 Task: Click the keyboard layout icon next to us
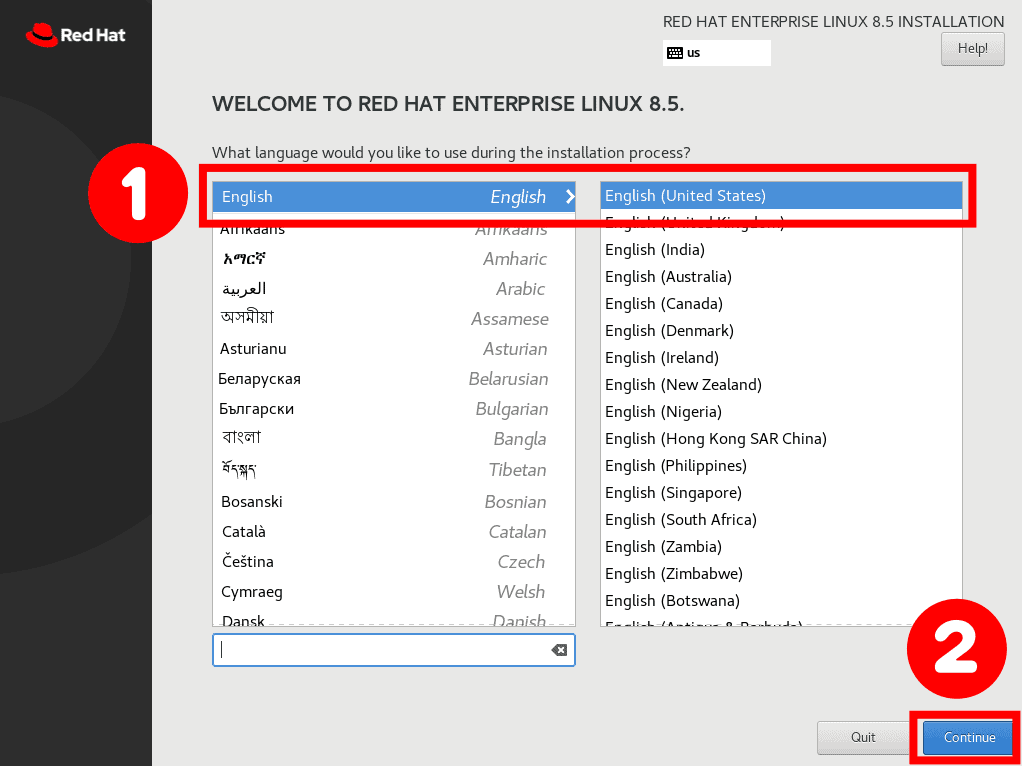(x=675, y=53)
